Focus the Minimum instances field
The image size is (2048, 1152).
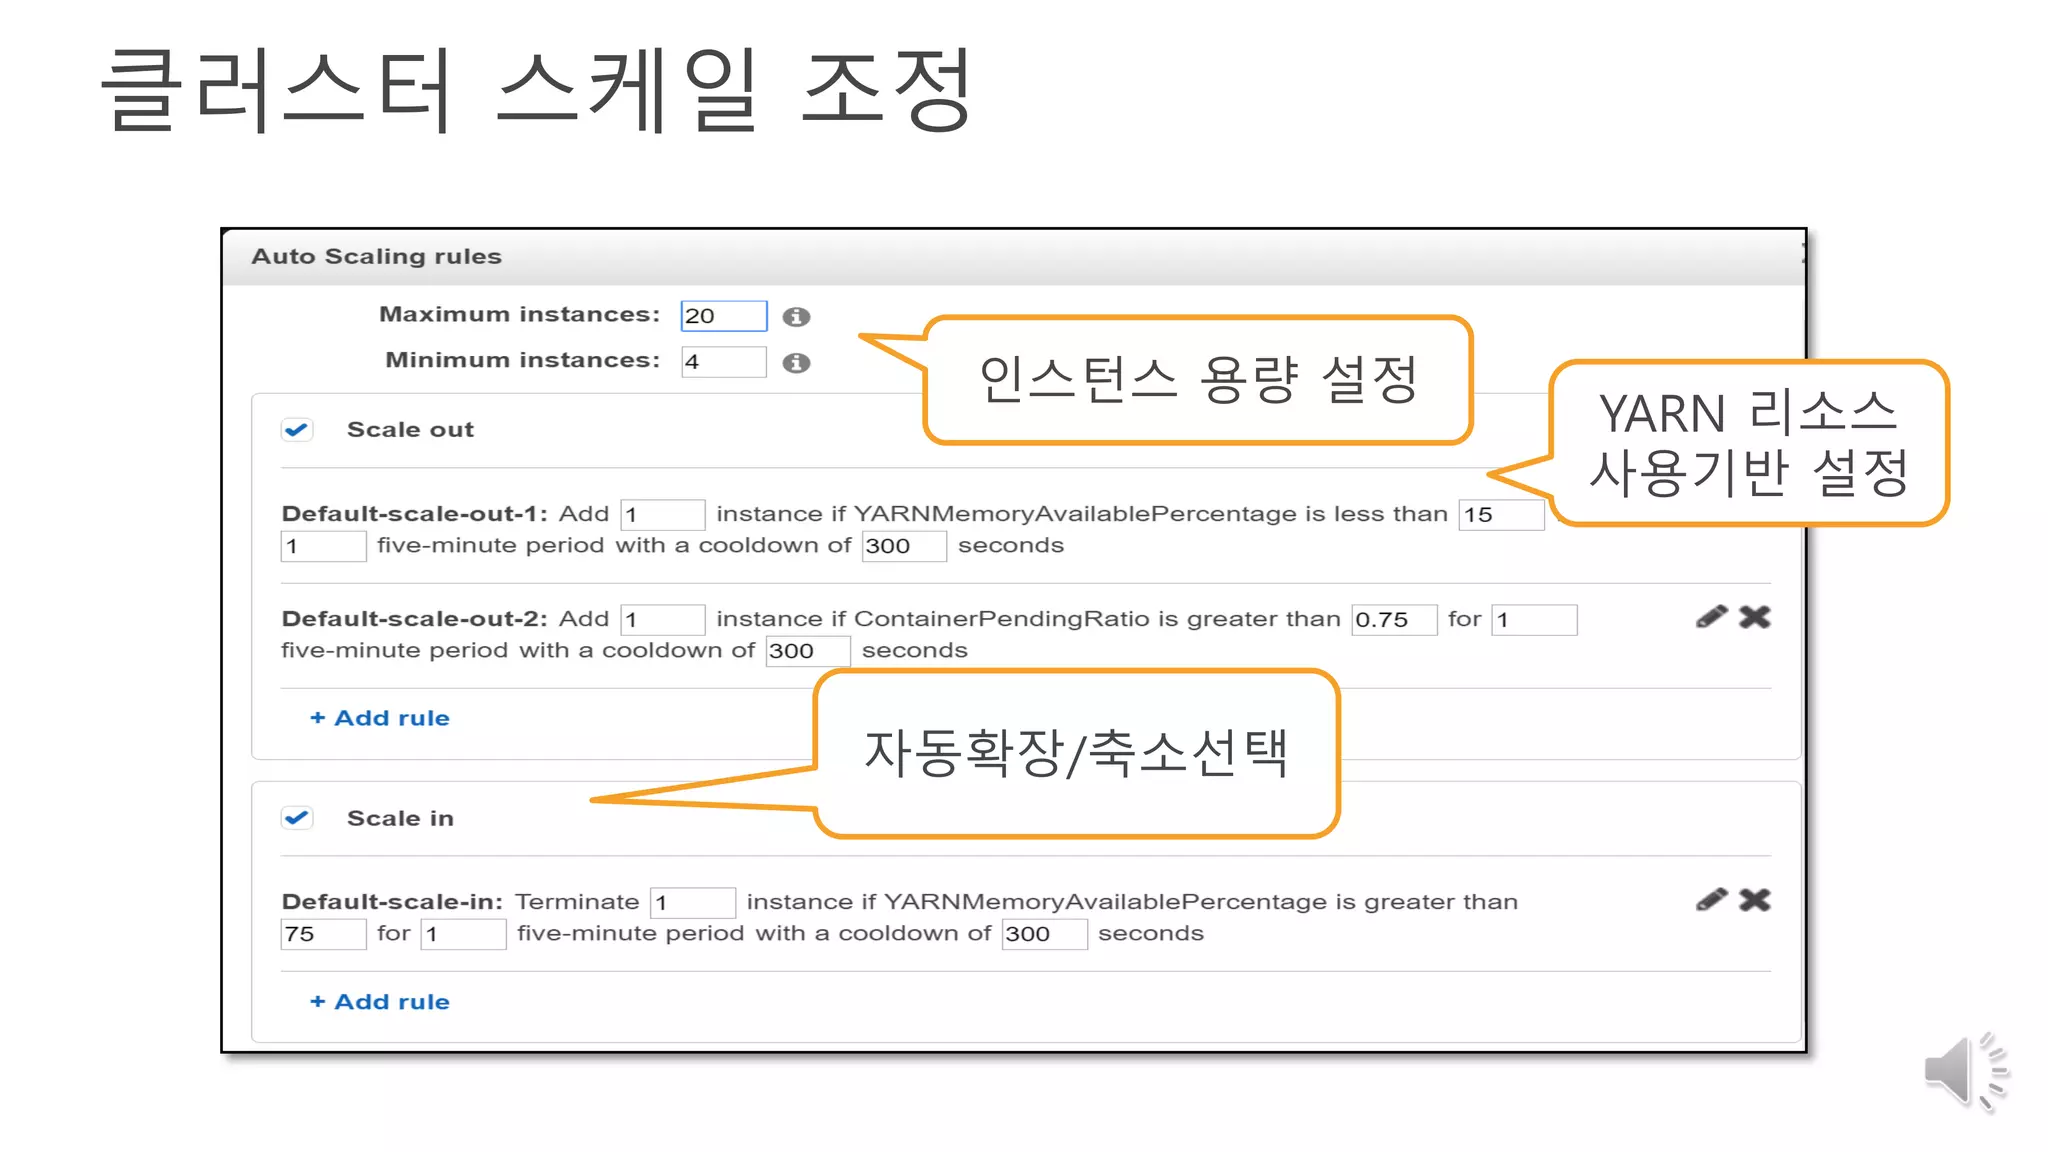click(724, 362)
